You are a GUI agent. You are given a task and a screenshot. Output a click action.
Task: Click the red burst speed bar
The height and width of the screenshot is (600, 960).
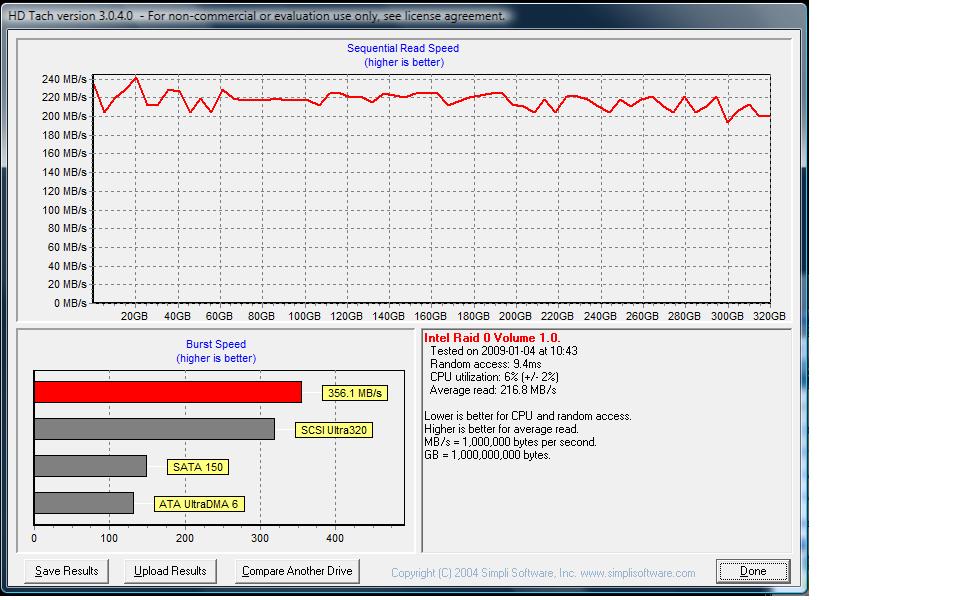point(168,392)
